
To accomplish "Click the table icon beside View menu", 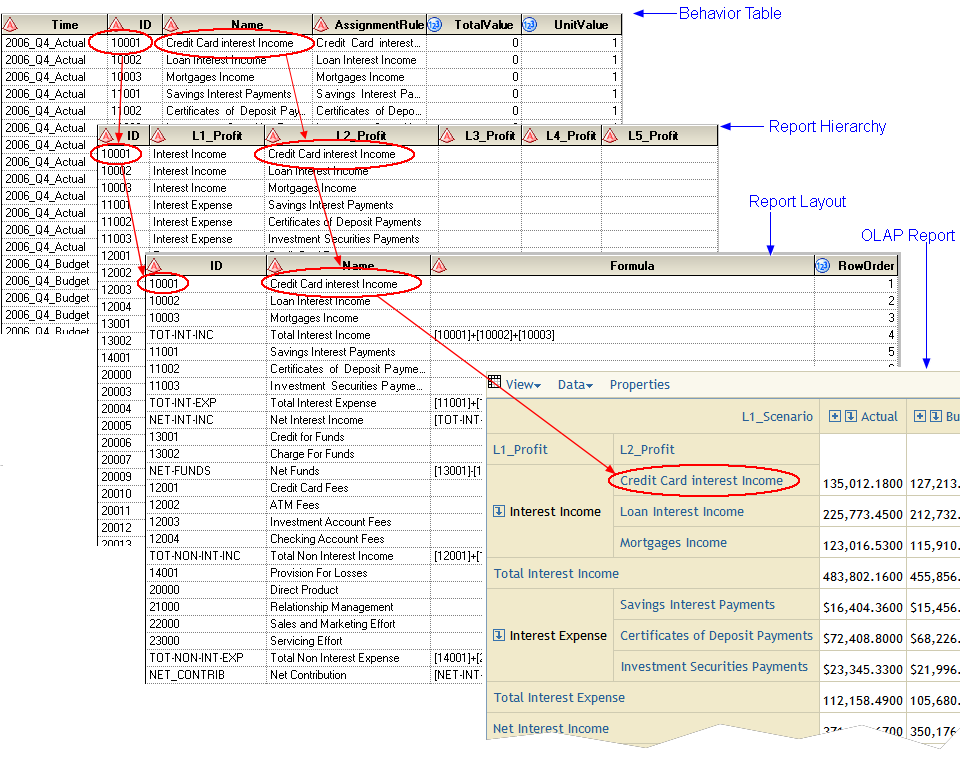I will 494,383.
